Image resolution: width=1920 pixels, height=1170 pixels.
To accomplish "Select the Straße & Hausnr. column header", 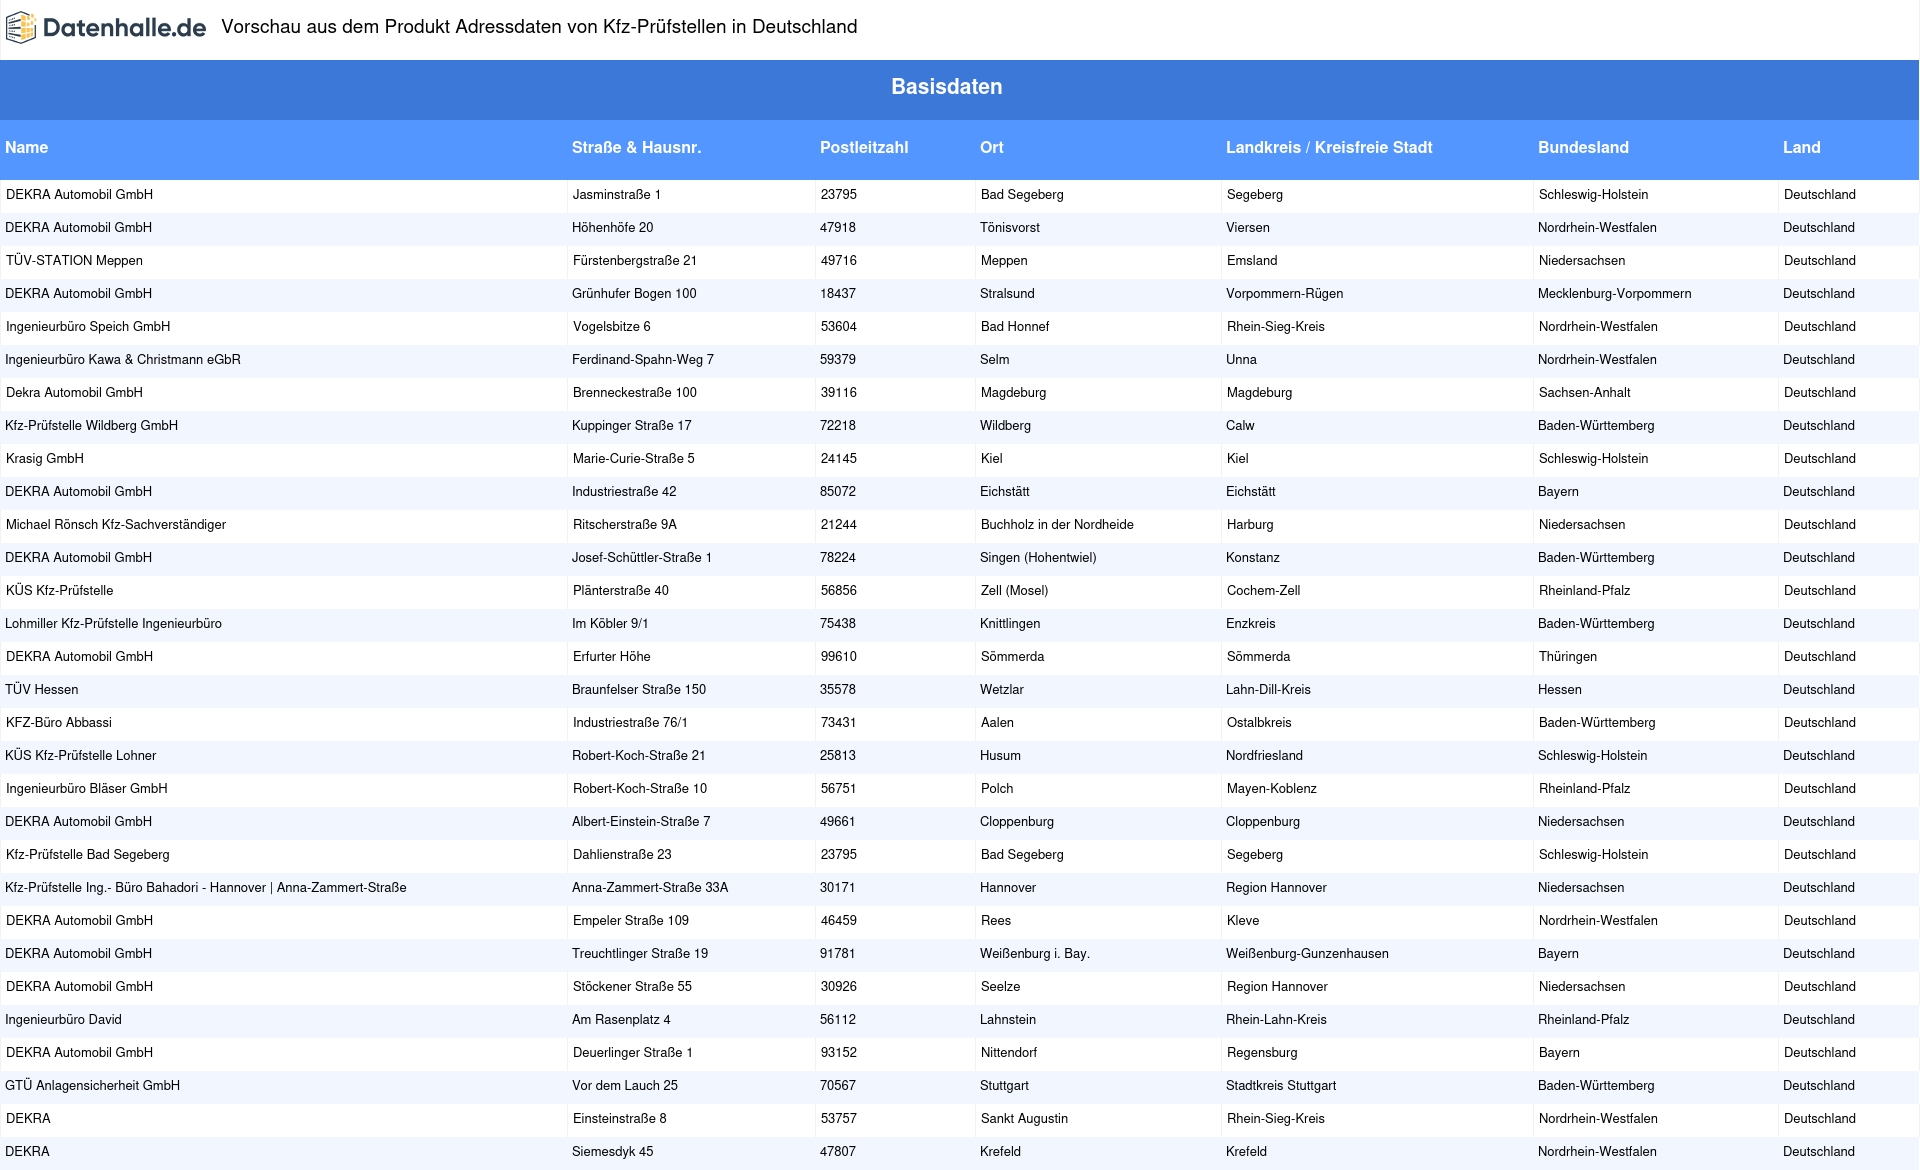I will click(637, 147).
